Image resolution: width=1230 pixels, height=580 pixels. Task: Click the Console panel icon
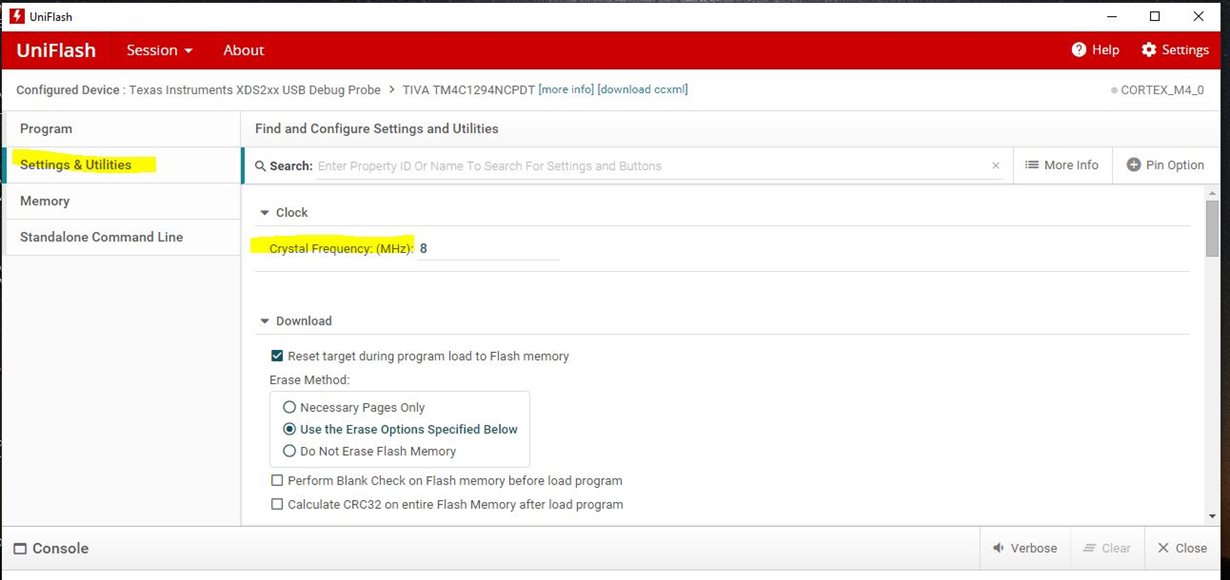20,549
